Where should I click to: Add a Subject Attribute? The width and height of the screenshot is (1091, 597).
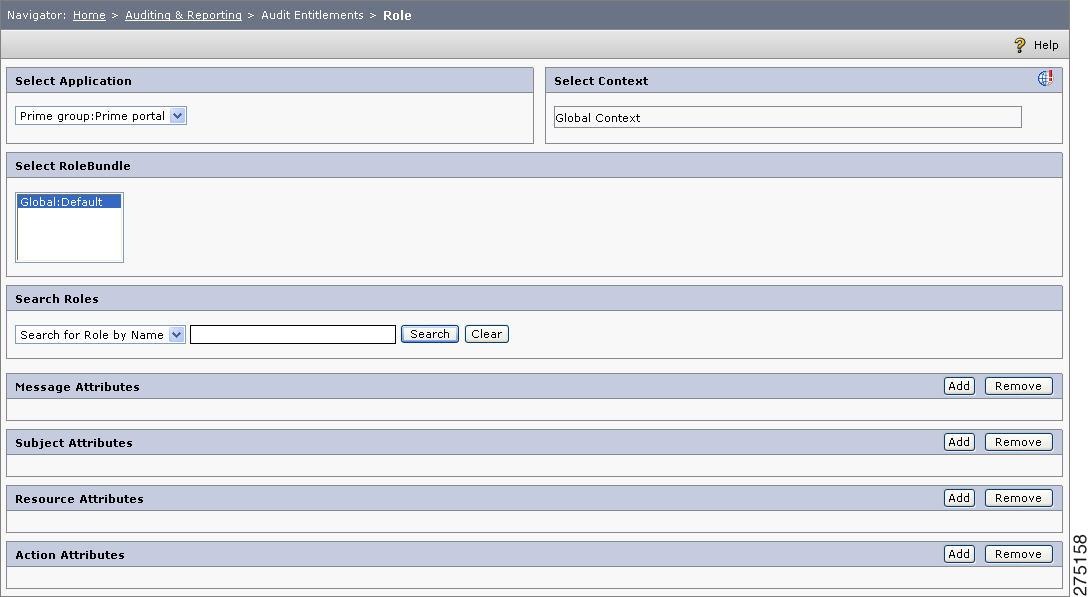(x=959, y=442)
